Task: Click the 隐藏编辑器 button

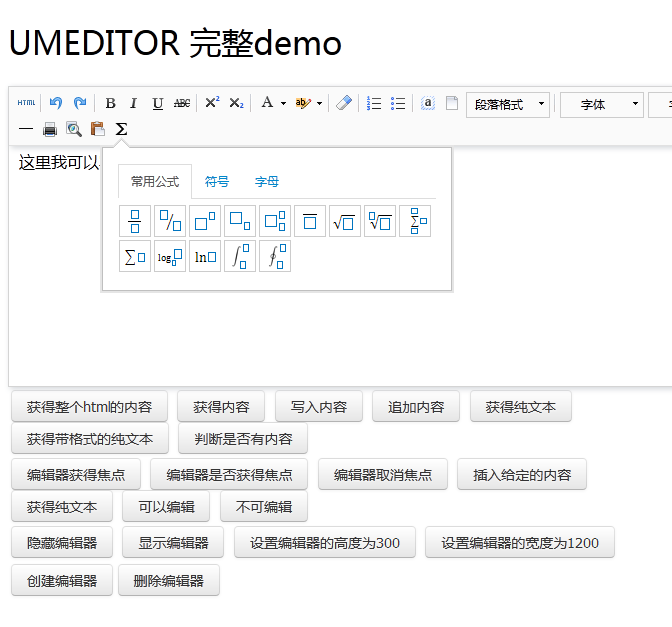Action: [62, 543]
